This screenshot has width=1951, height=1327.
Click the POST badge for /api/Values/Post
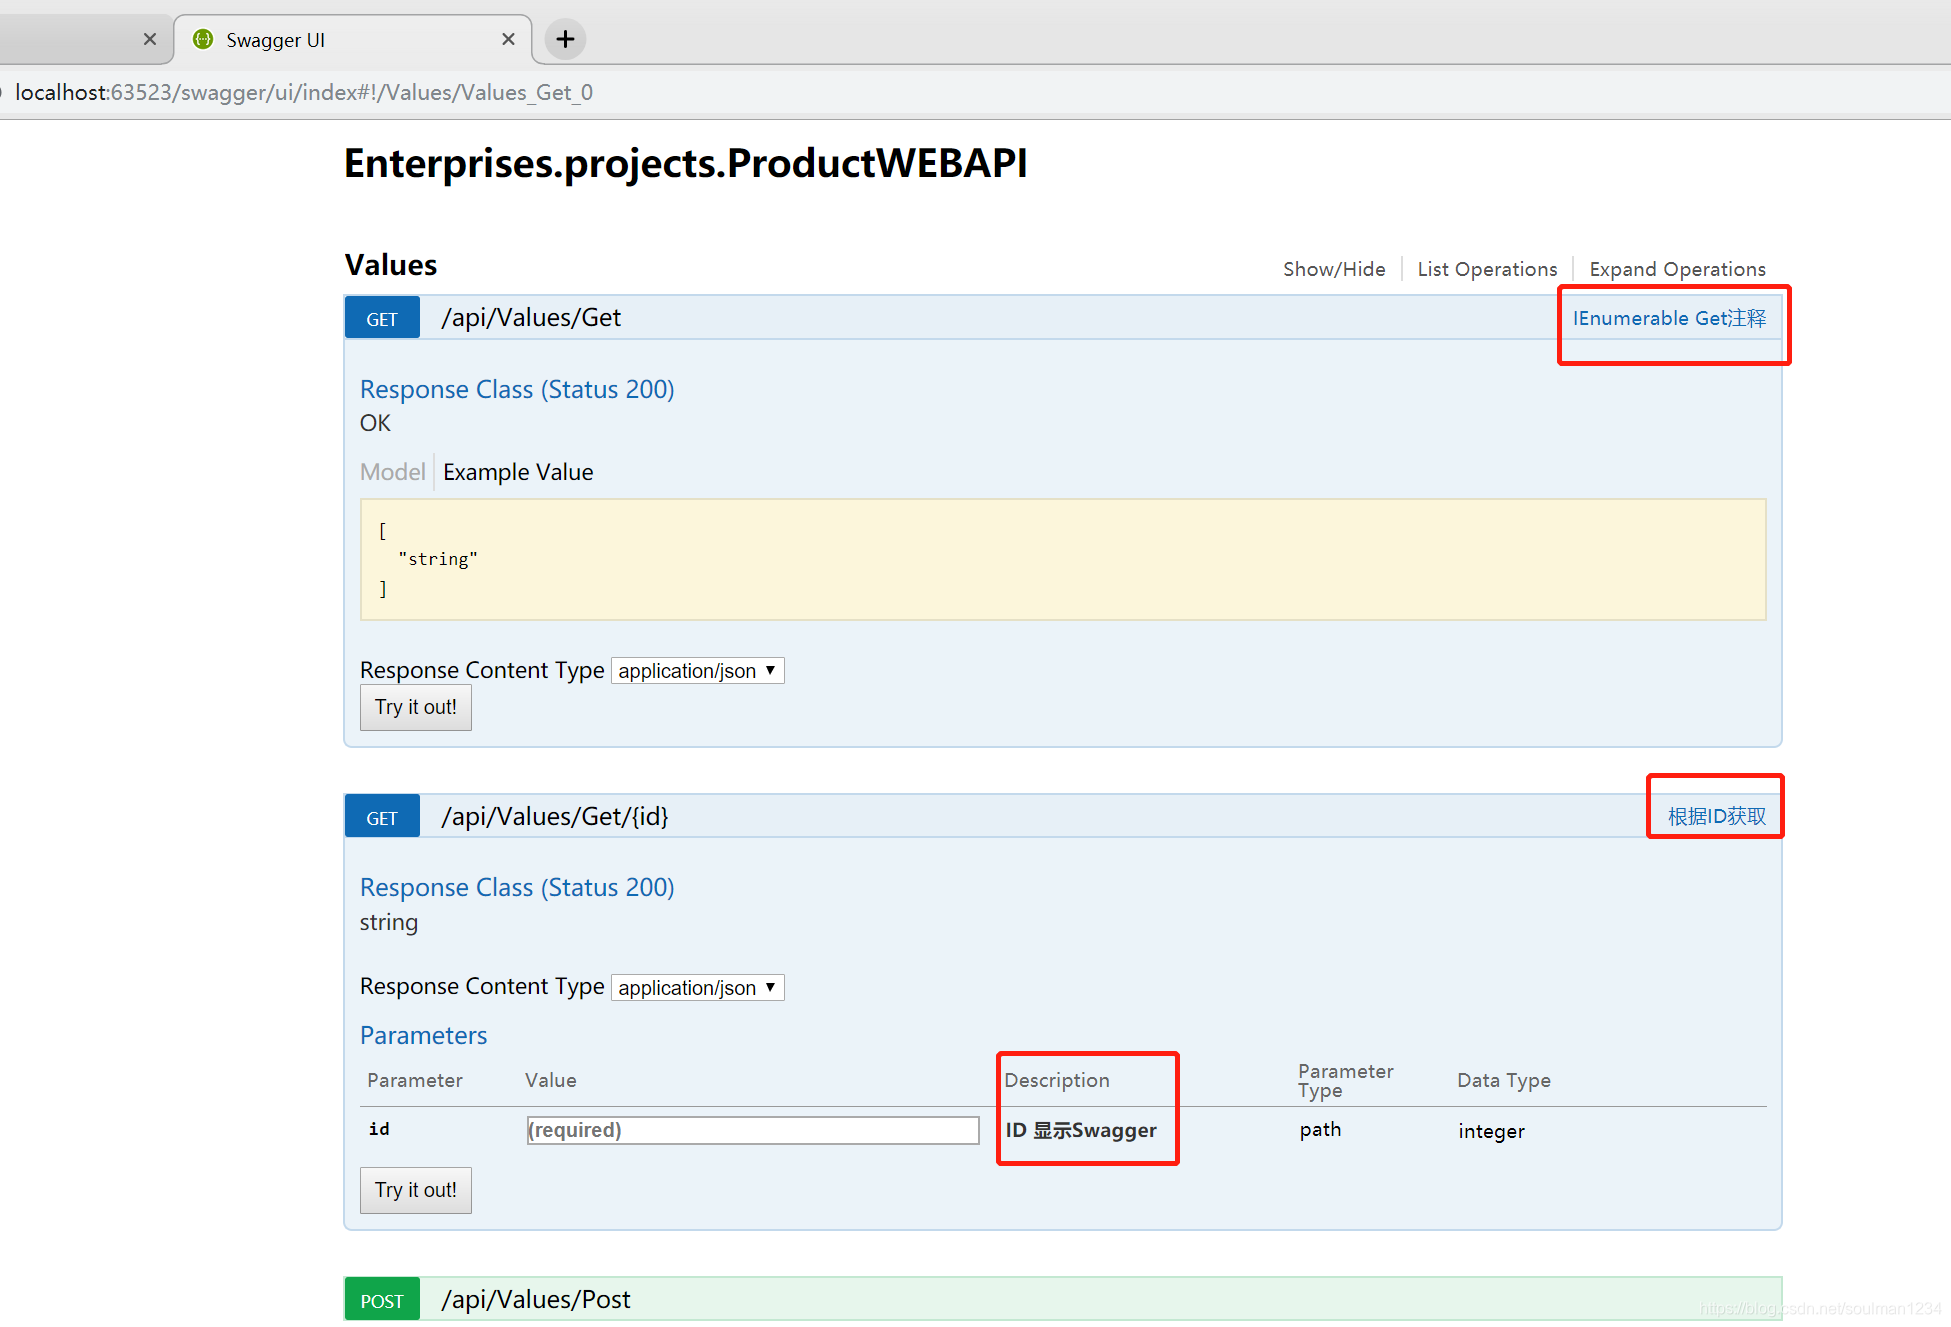[x=382, y=1300]
